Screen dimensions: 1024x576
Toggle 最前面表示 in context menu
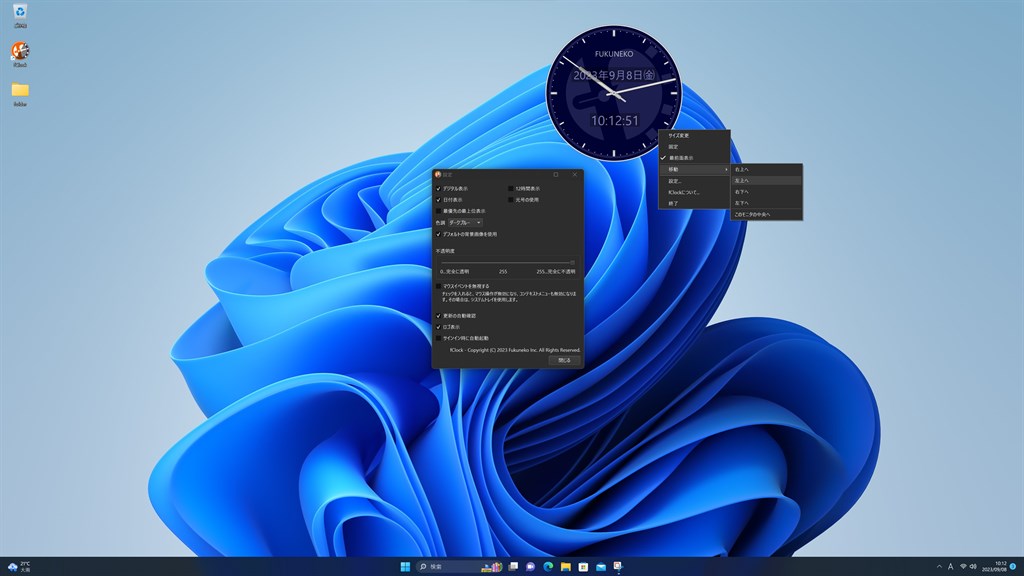pos(694,158)
